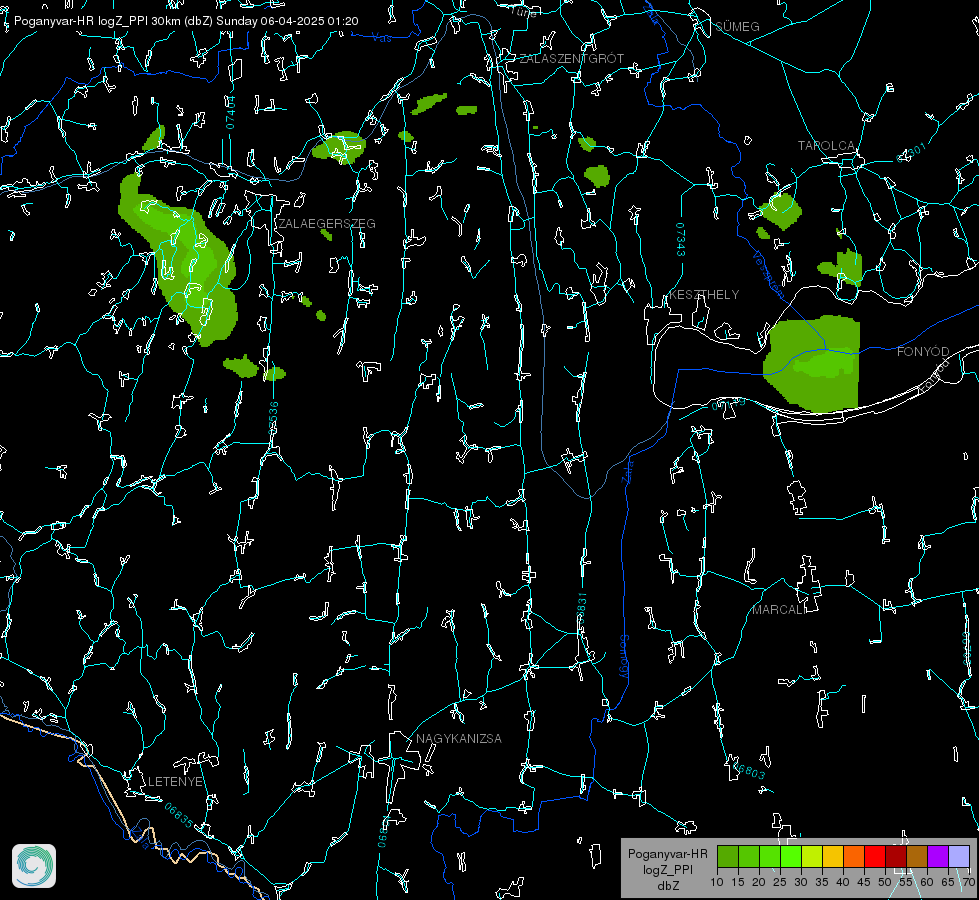Click the 06803 road number label

click(747, 770)
